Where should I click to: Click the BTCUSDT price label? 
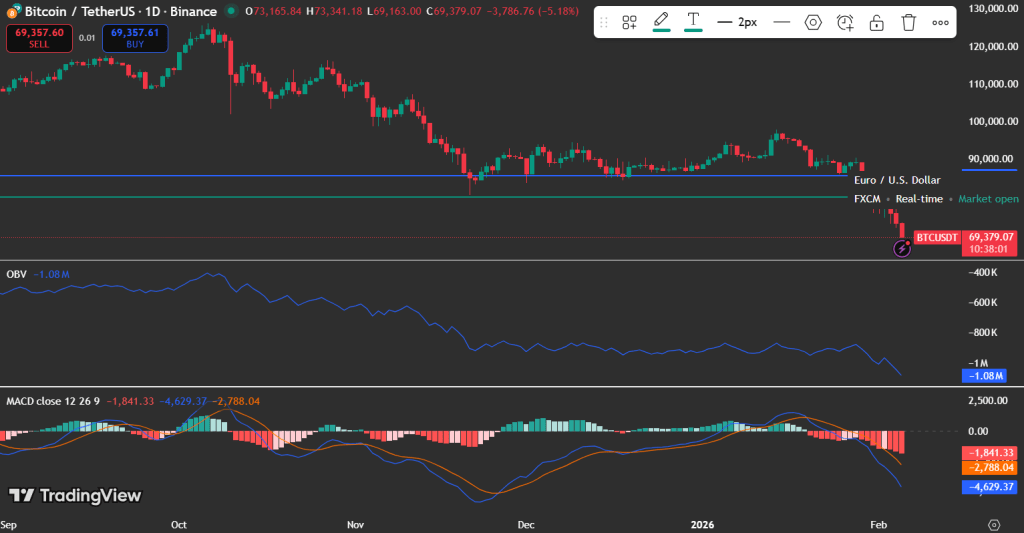(936, 237)
